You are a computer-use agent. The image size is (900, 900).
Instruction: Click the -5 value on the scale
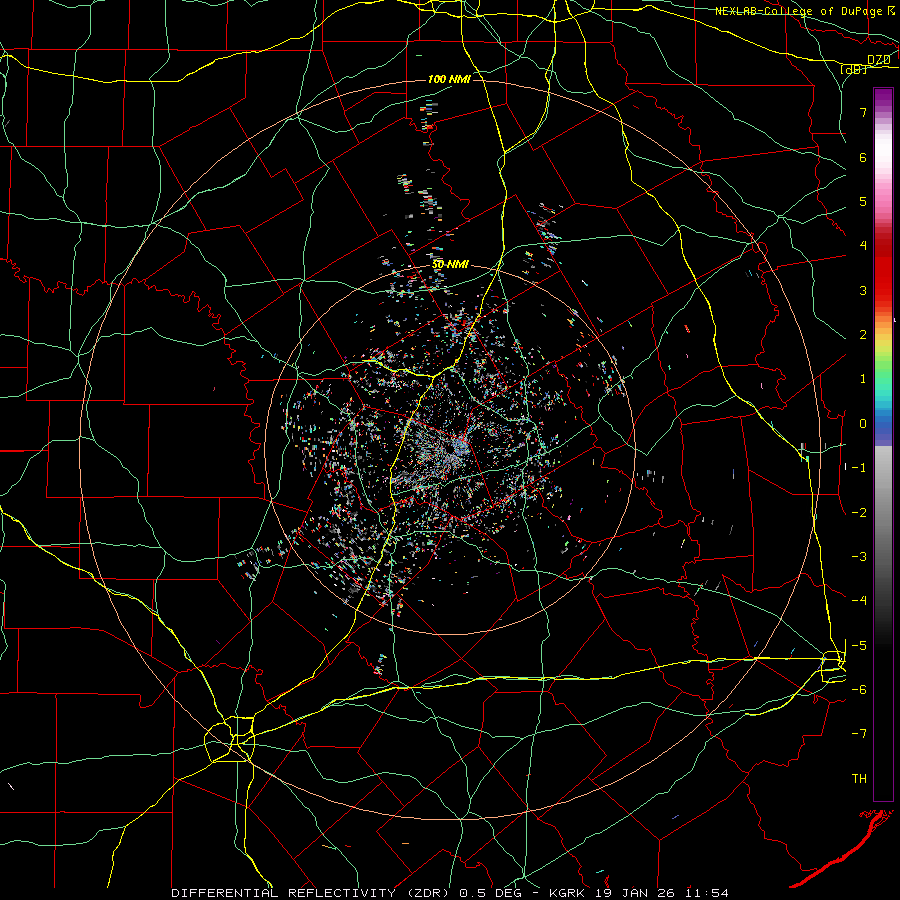[x=859, y=646]
